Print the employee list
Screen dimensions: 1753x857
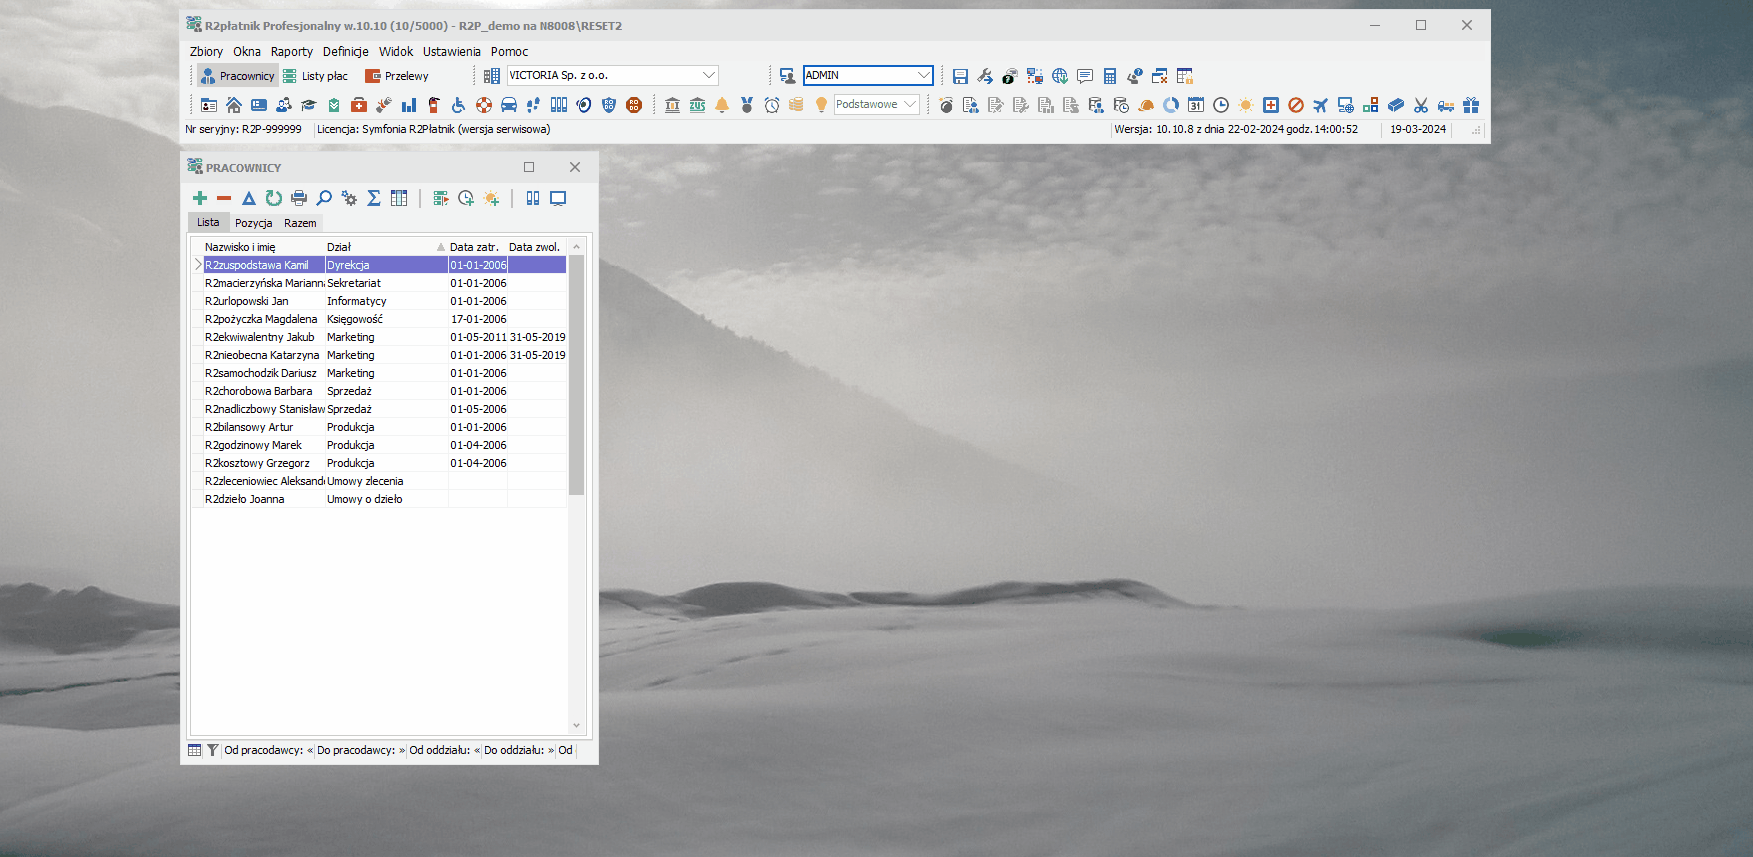click(299, 198)
